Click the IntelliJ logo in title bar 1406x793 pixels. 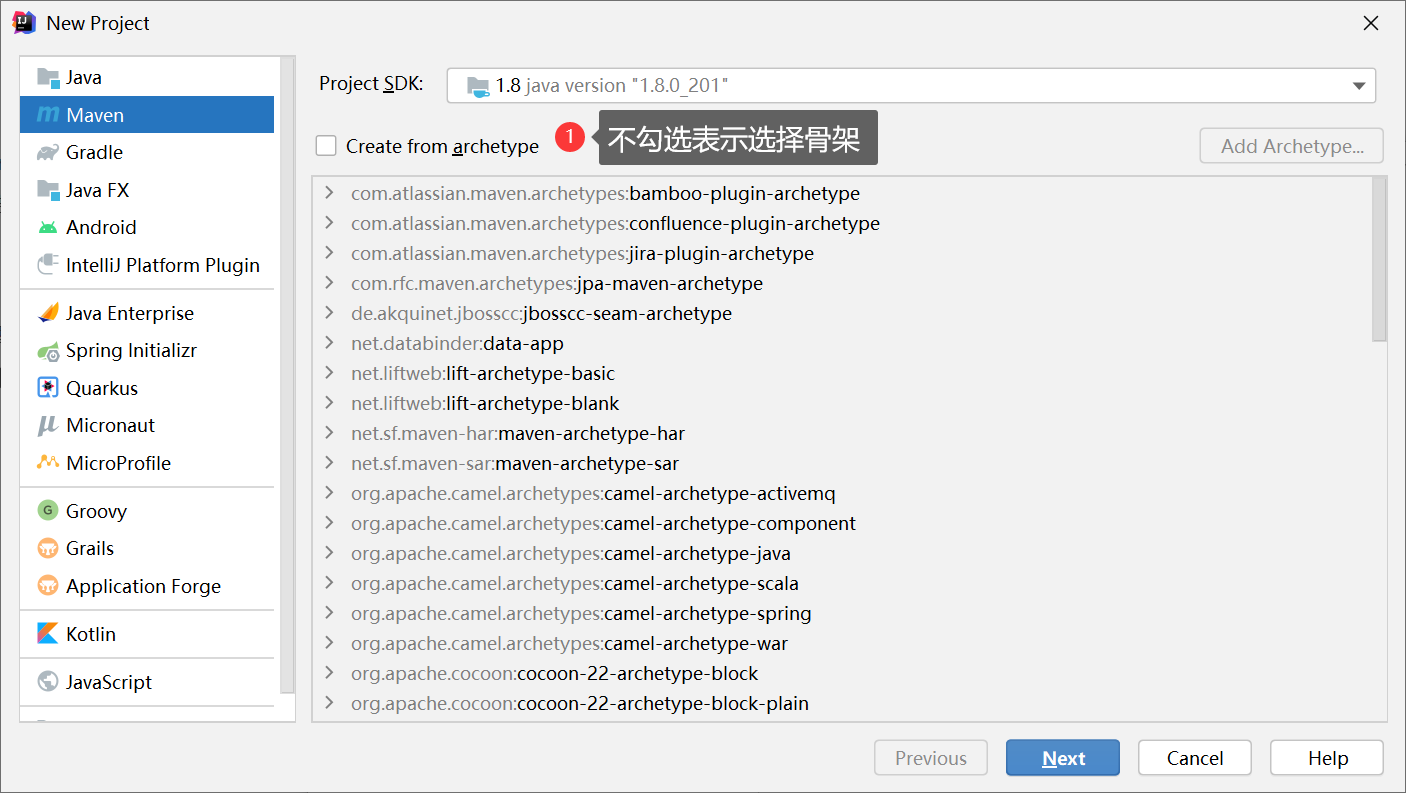pyautogui.click(x=24, y=22)
